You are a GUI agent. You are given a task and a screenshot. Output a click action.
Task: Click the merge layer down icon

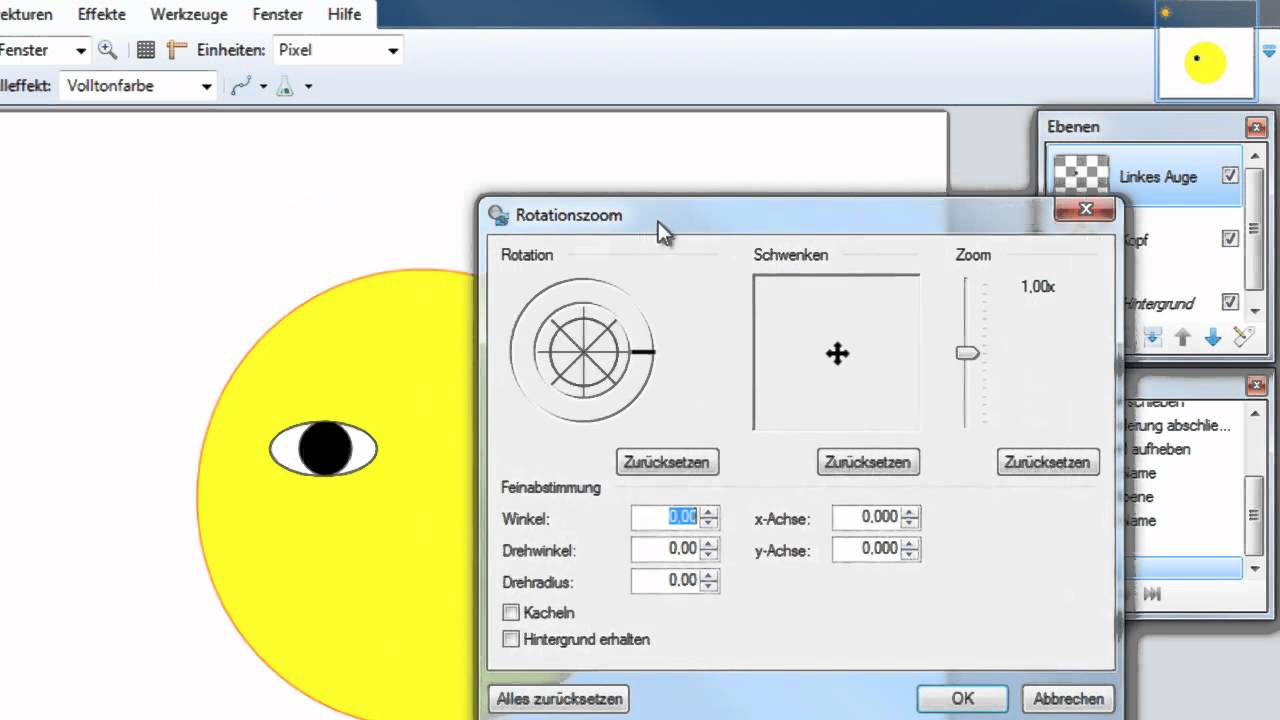click(1152, 337)
